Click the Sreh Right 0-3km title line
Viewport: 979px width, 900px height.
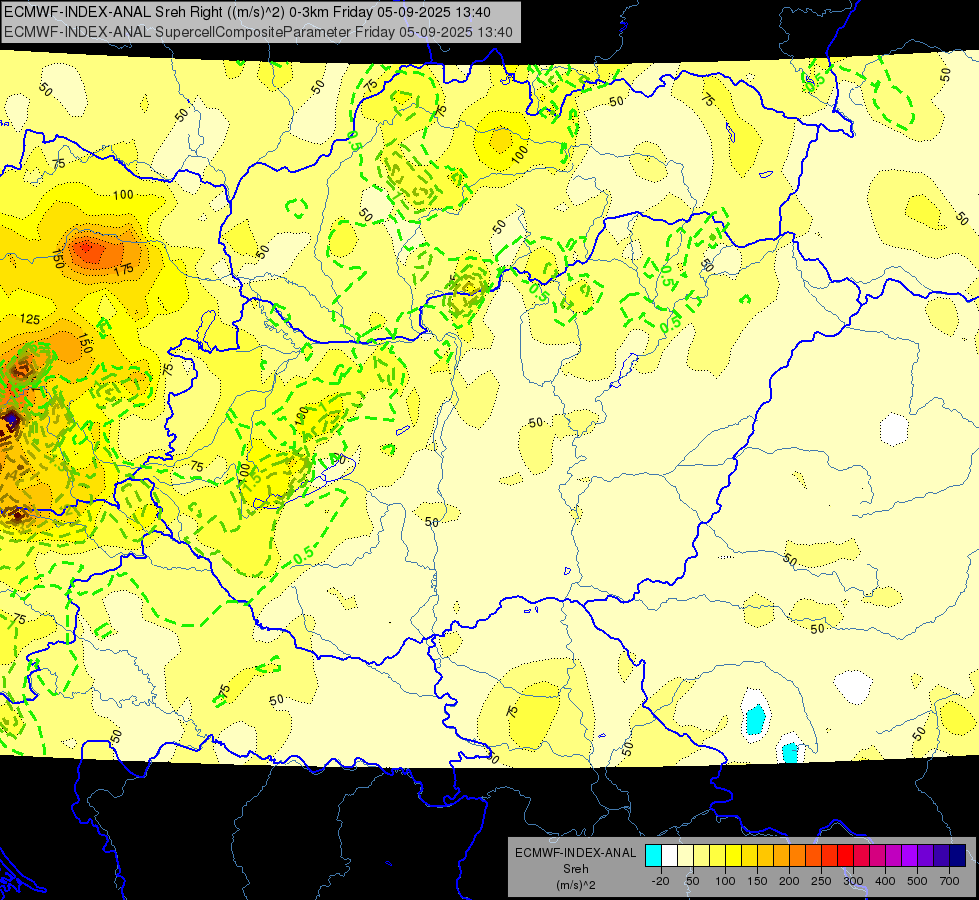[x=247, y=12]
